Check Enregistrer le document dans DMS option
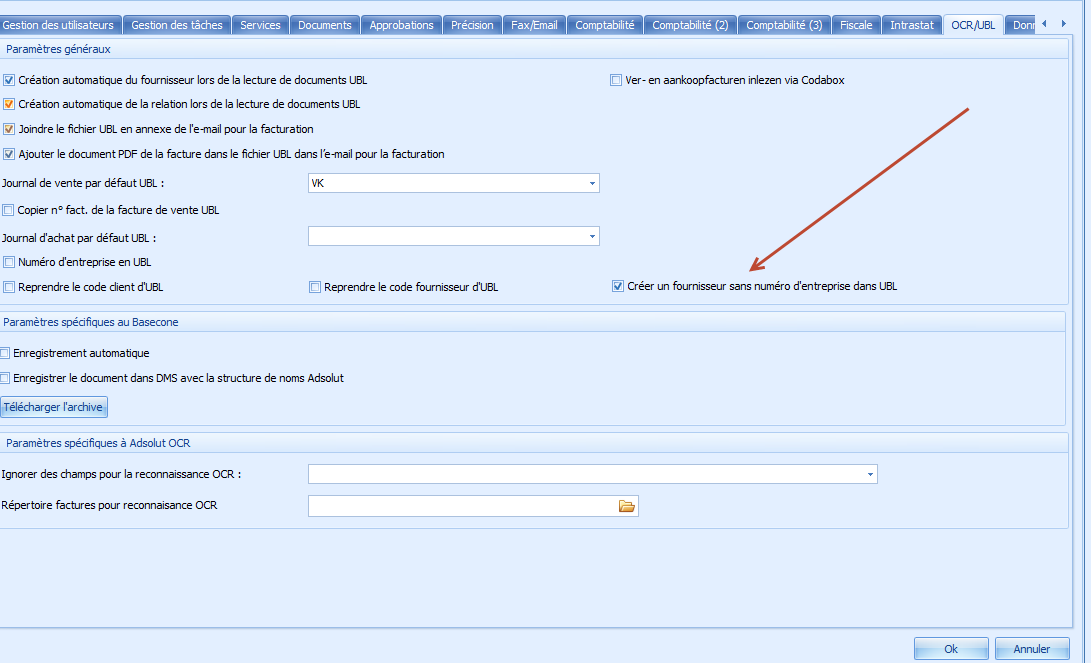The image size is (1091, 663). pyautogui.click(x=5, y=378)
